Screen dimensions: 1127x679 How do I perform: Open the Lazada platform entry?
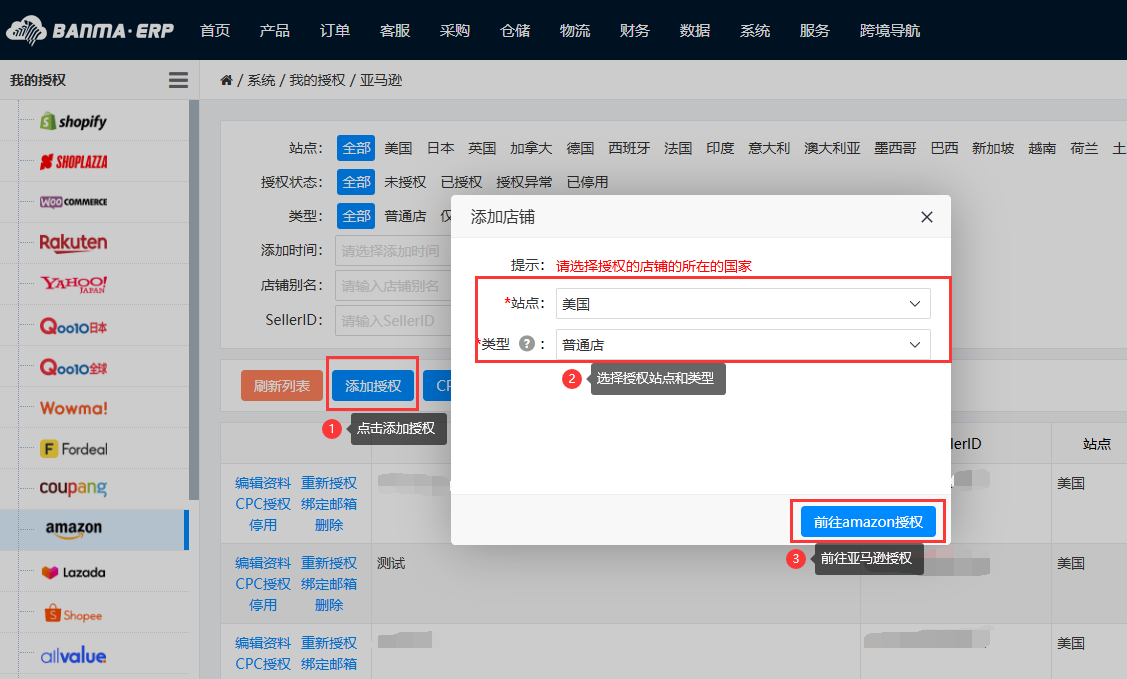coord(74,573)
